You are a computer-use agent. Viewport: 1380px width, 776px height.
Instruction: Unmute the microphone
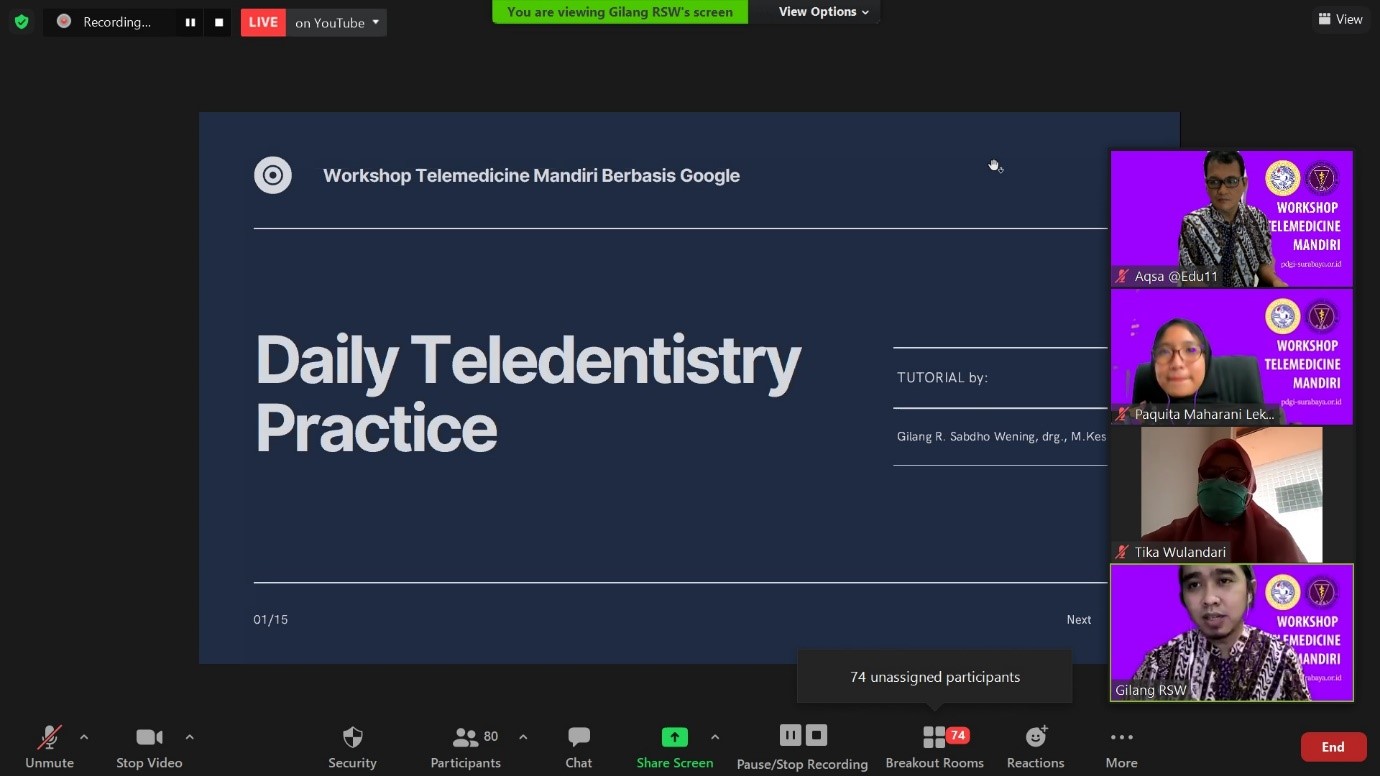coord(50,746)
